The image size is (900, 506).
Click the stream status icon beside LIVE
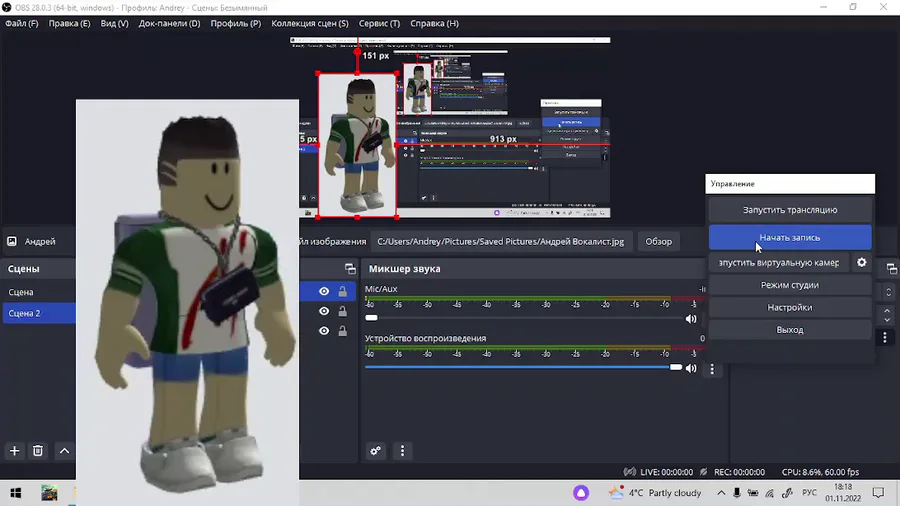tap(630, 472)
